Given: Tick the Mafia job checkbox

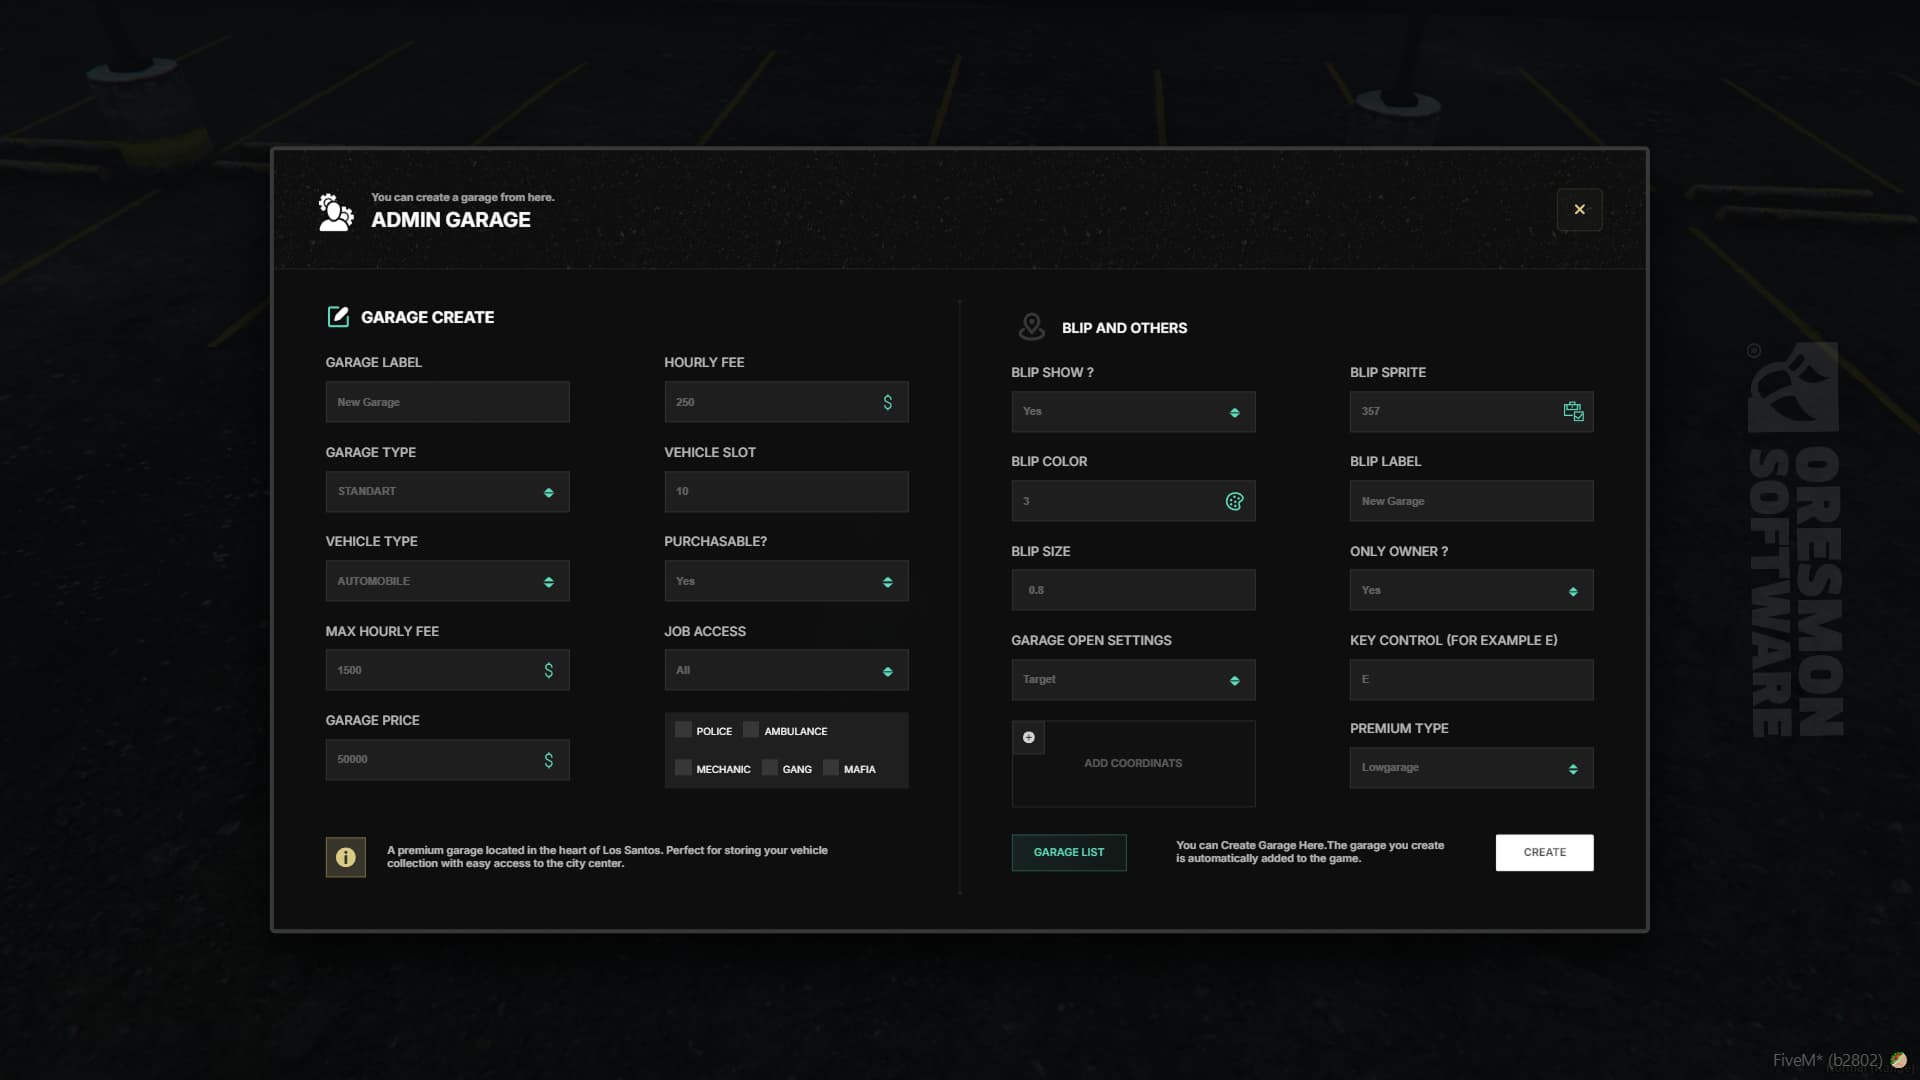Looking at the screenshot, I should pyautogui.click(x=831, y=768).
